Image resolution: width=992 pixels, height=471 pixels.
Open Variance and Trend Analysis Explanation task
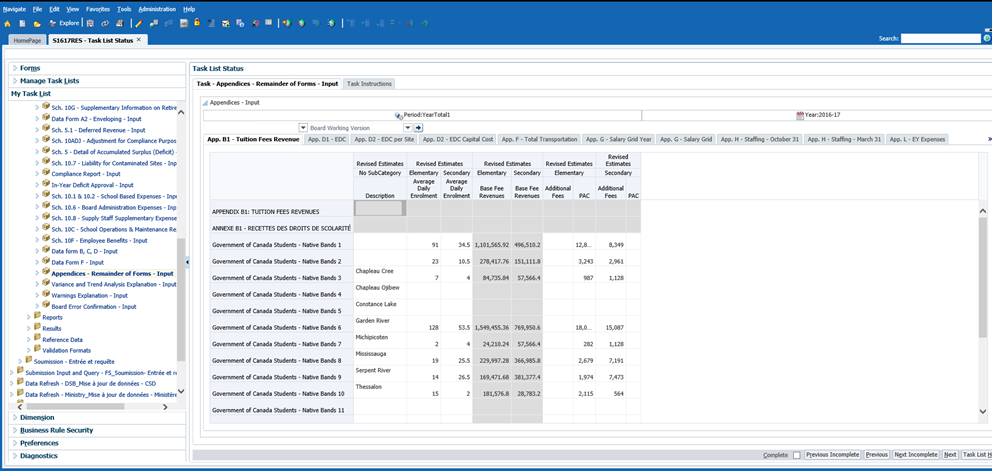coord(114,284)
